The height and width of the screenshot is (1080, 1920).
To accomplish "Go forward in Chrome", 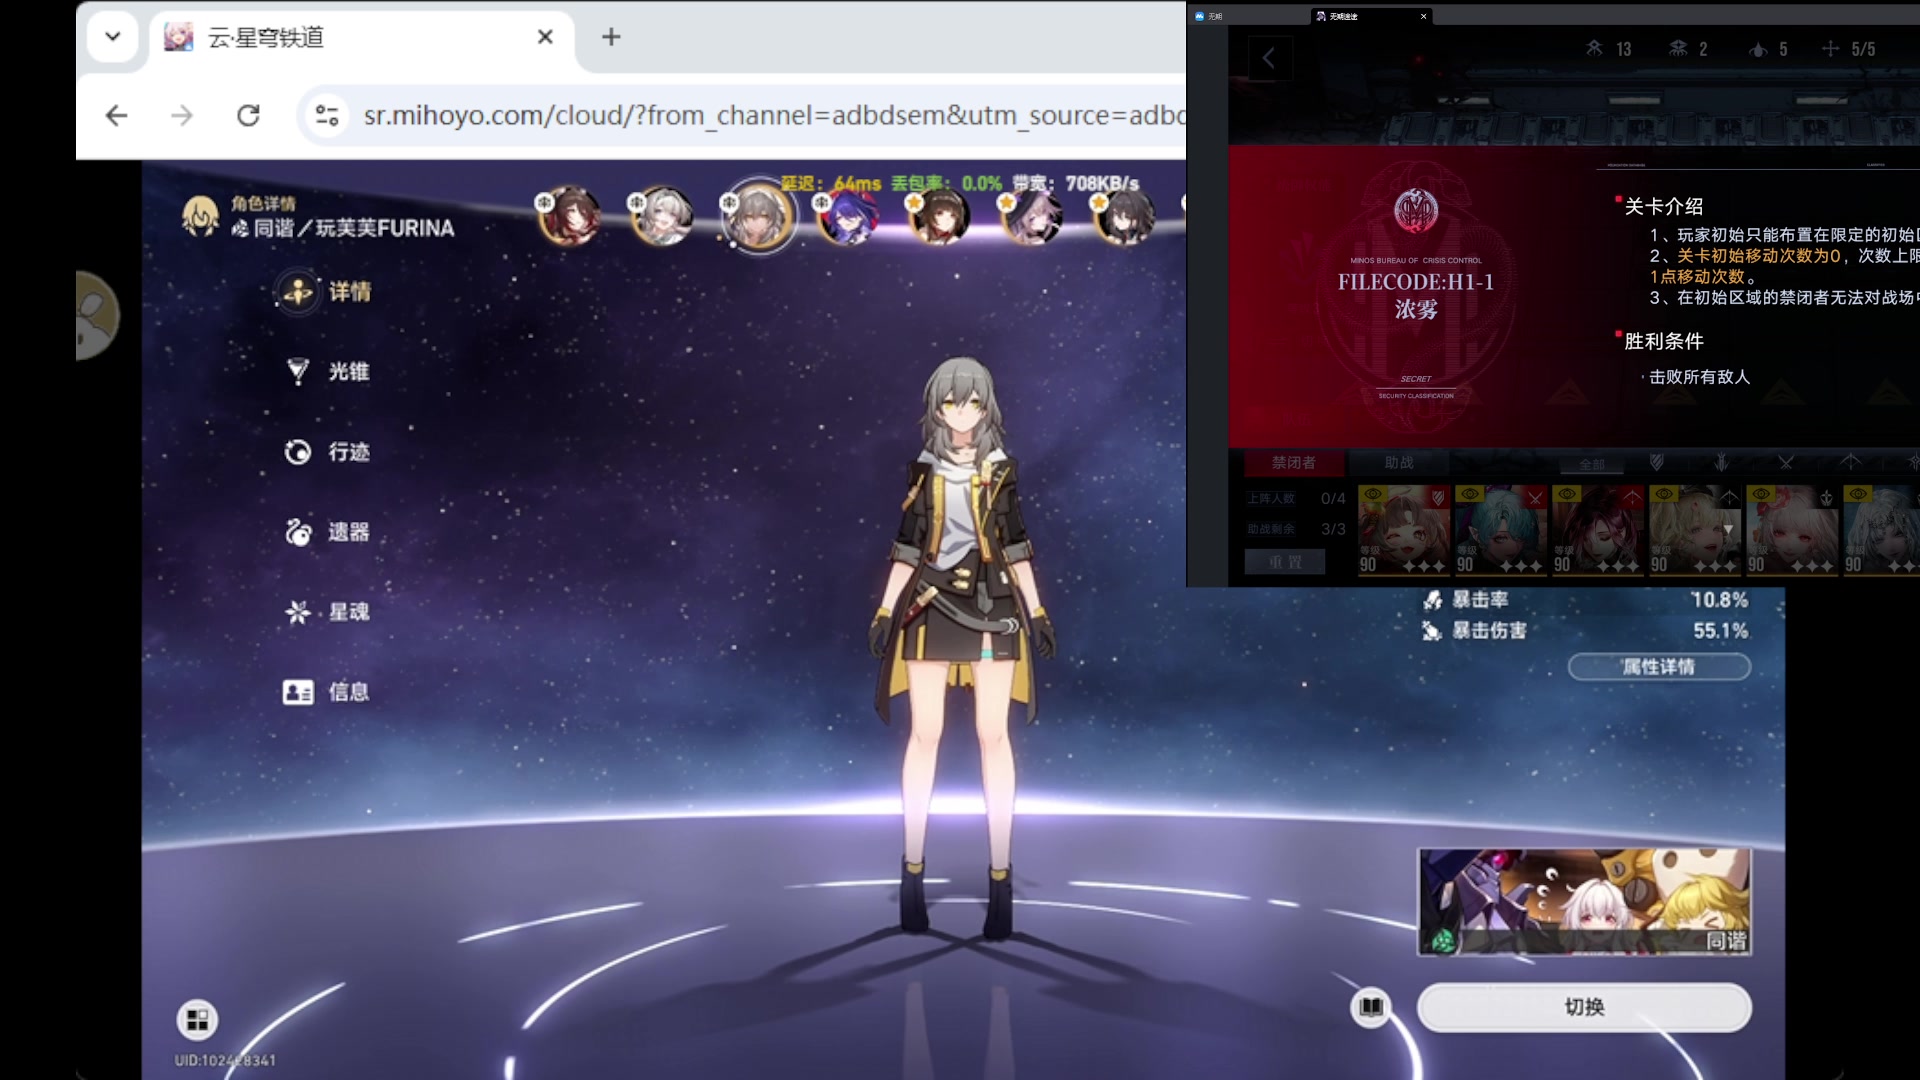I will pos(182,115).
